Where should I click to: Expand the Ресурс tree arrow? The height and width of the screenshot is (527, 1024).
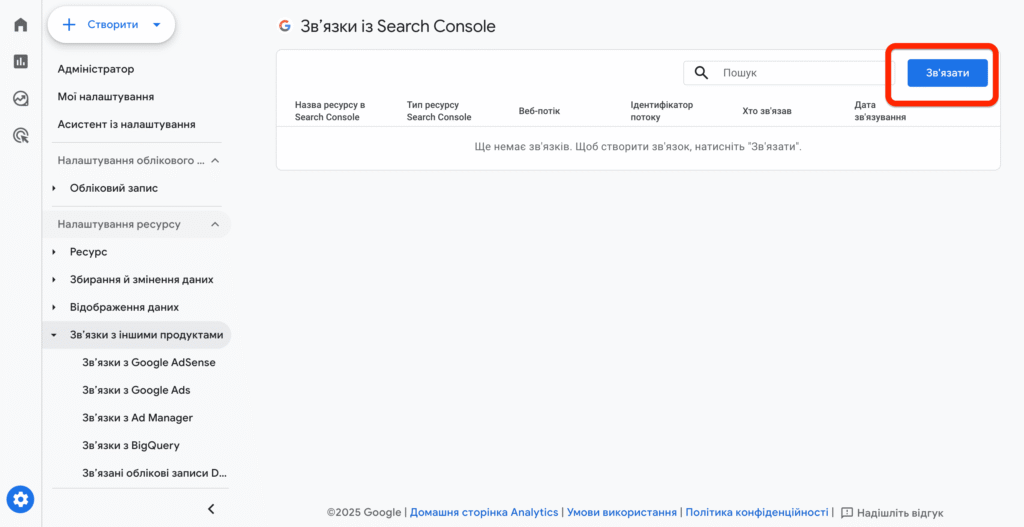pyautogui.click(x=54, y=252)
